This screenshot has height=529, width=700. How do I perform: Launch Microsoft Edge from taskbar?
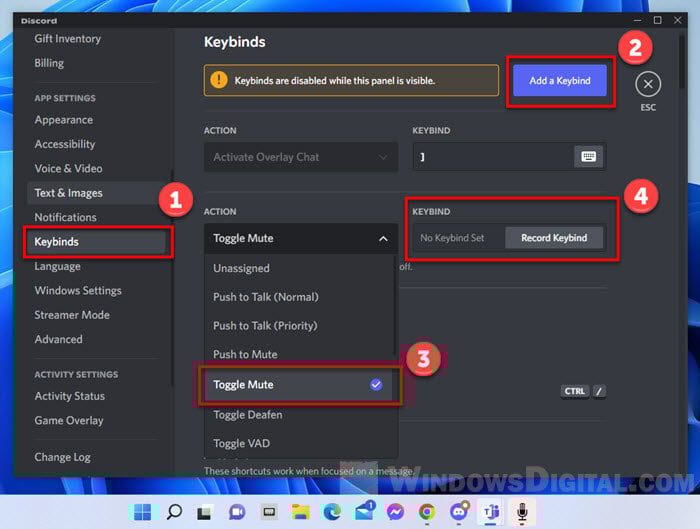coord(332,512)
